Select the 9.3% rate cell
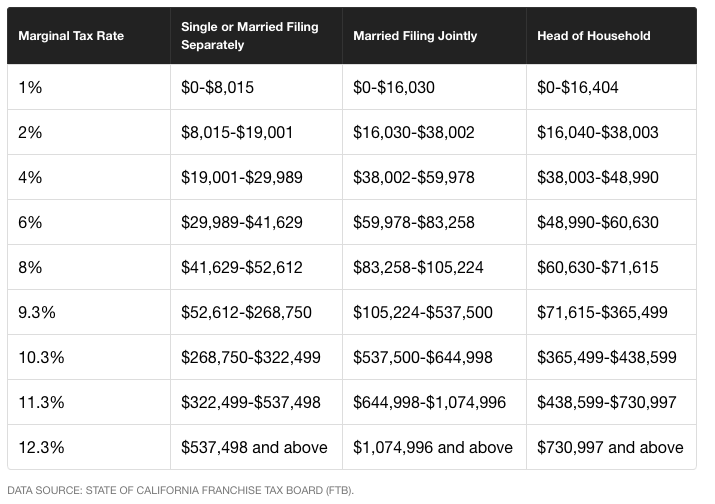This screenshot has height=504, width=715. click(x=37, y=312)
